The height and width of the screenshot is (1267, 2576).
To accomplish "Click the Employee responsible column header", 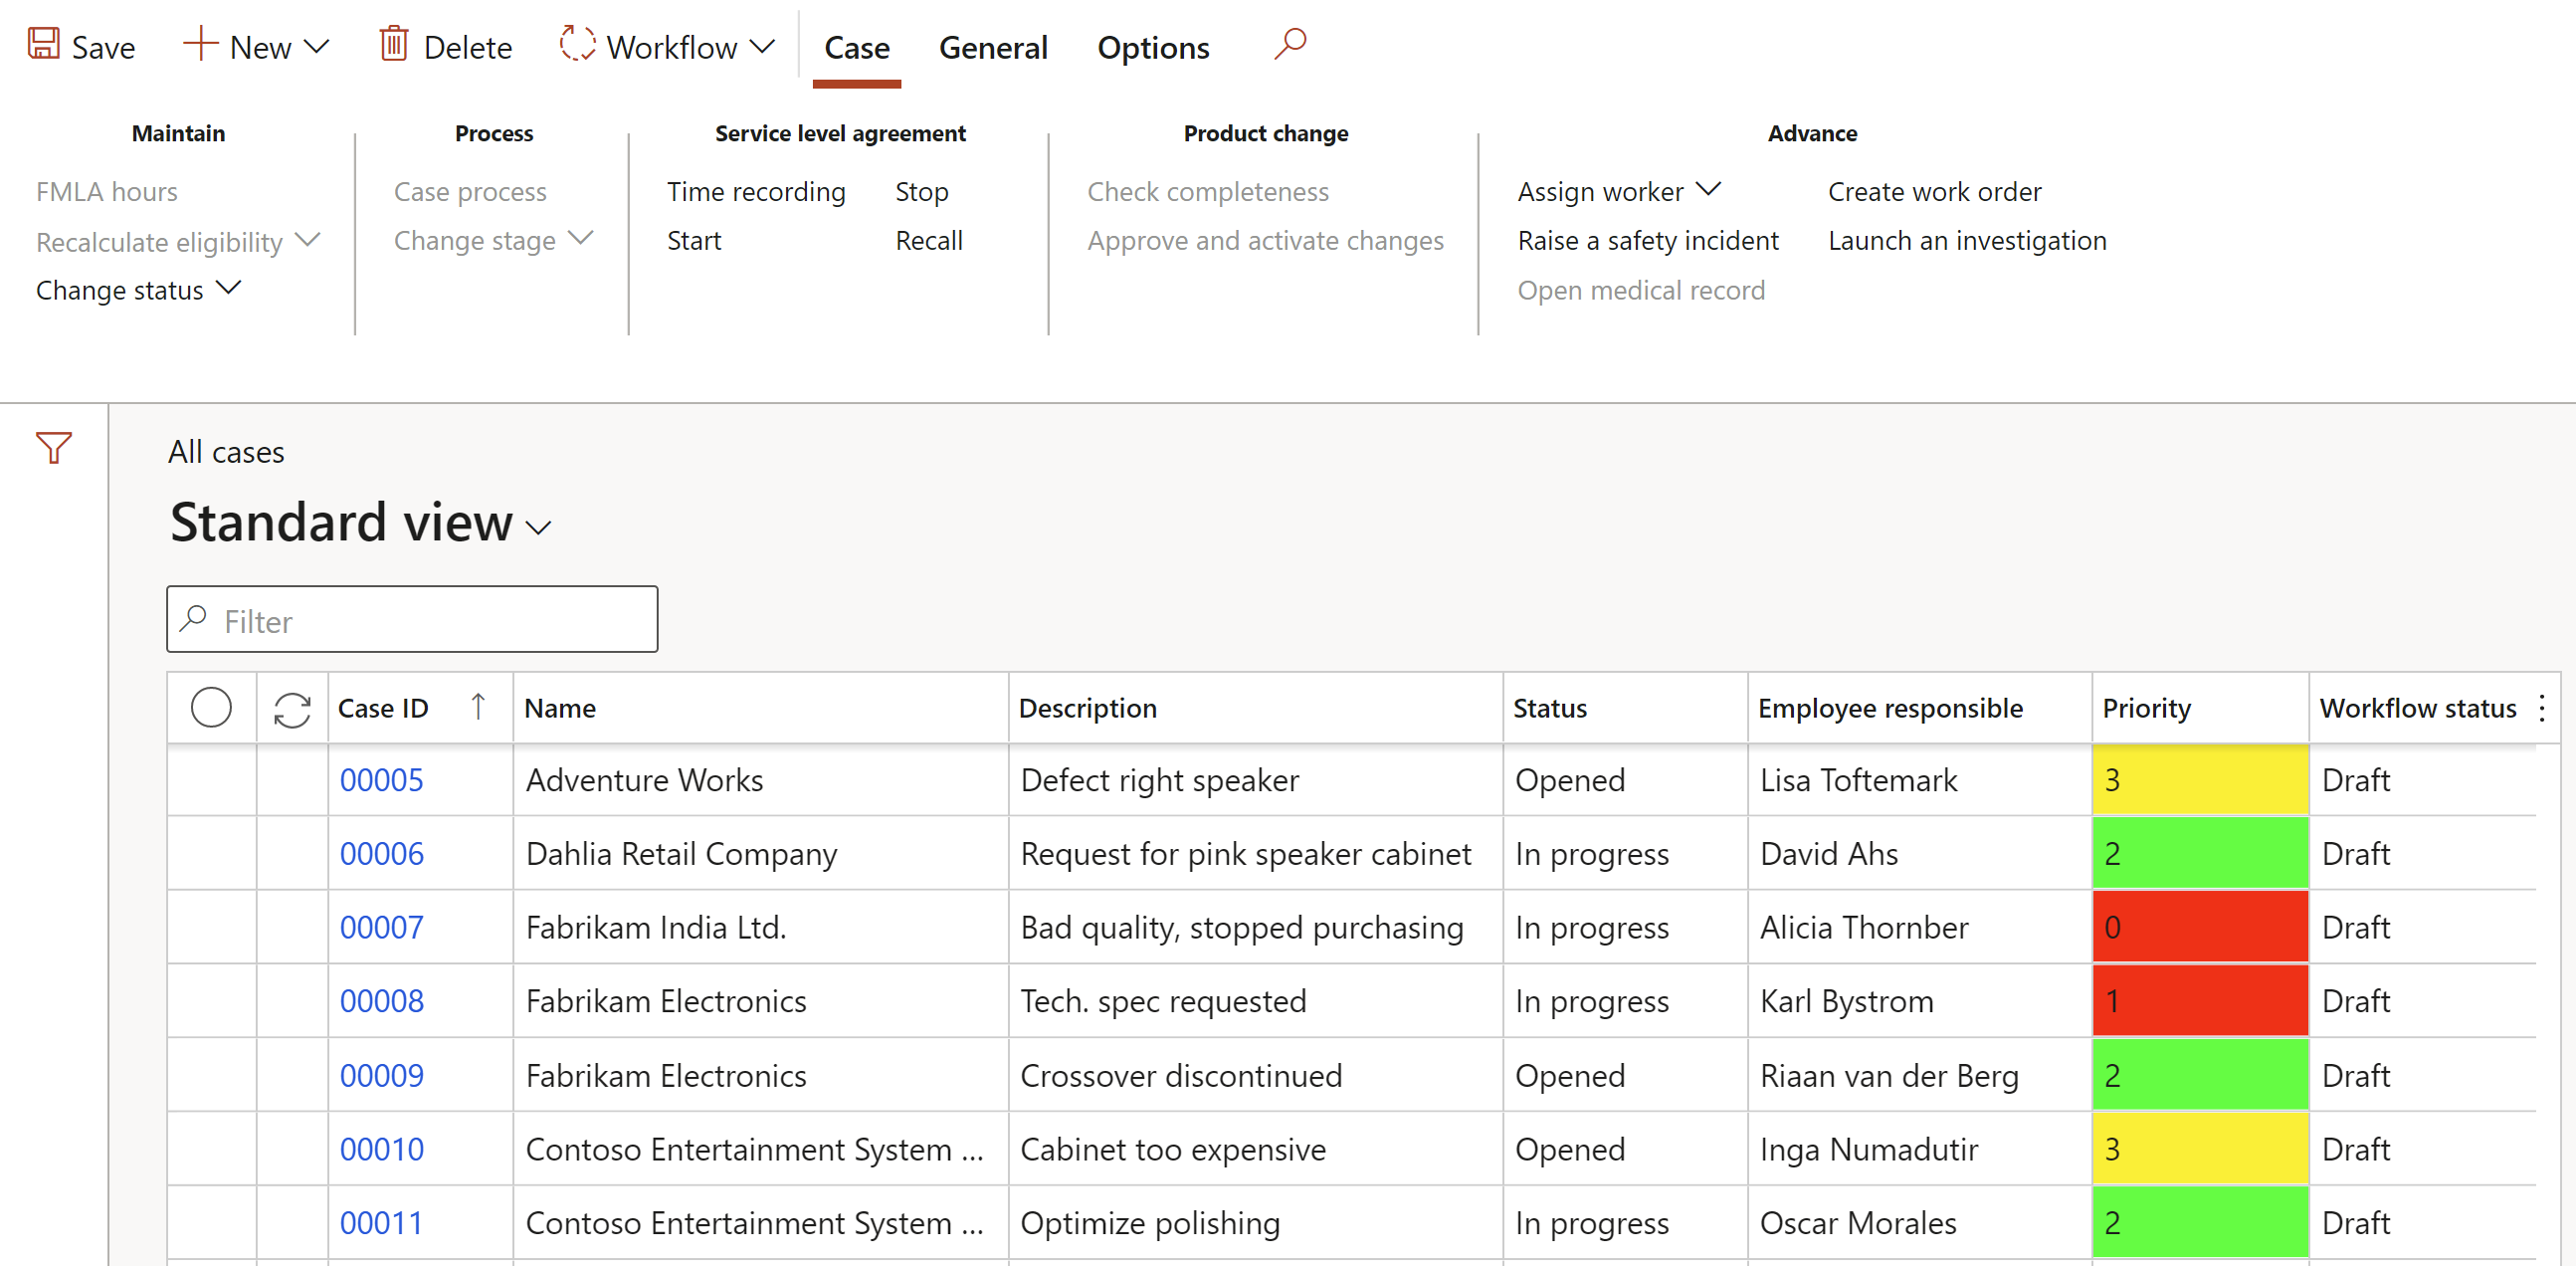I will click(x=1920, y=708).
